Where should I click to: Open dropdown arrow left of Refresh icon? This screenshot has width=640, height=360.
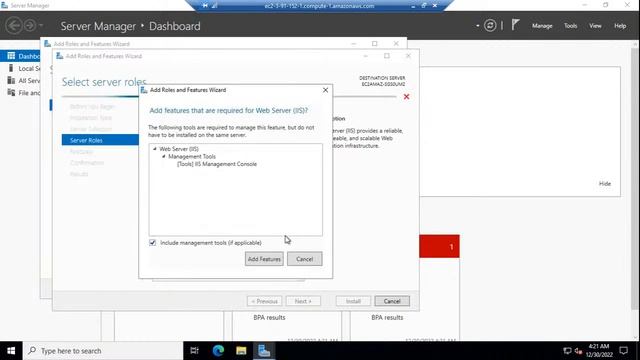(478, 26)
